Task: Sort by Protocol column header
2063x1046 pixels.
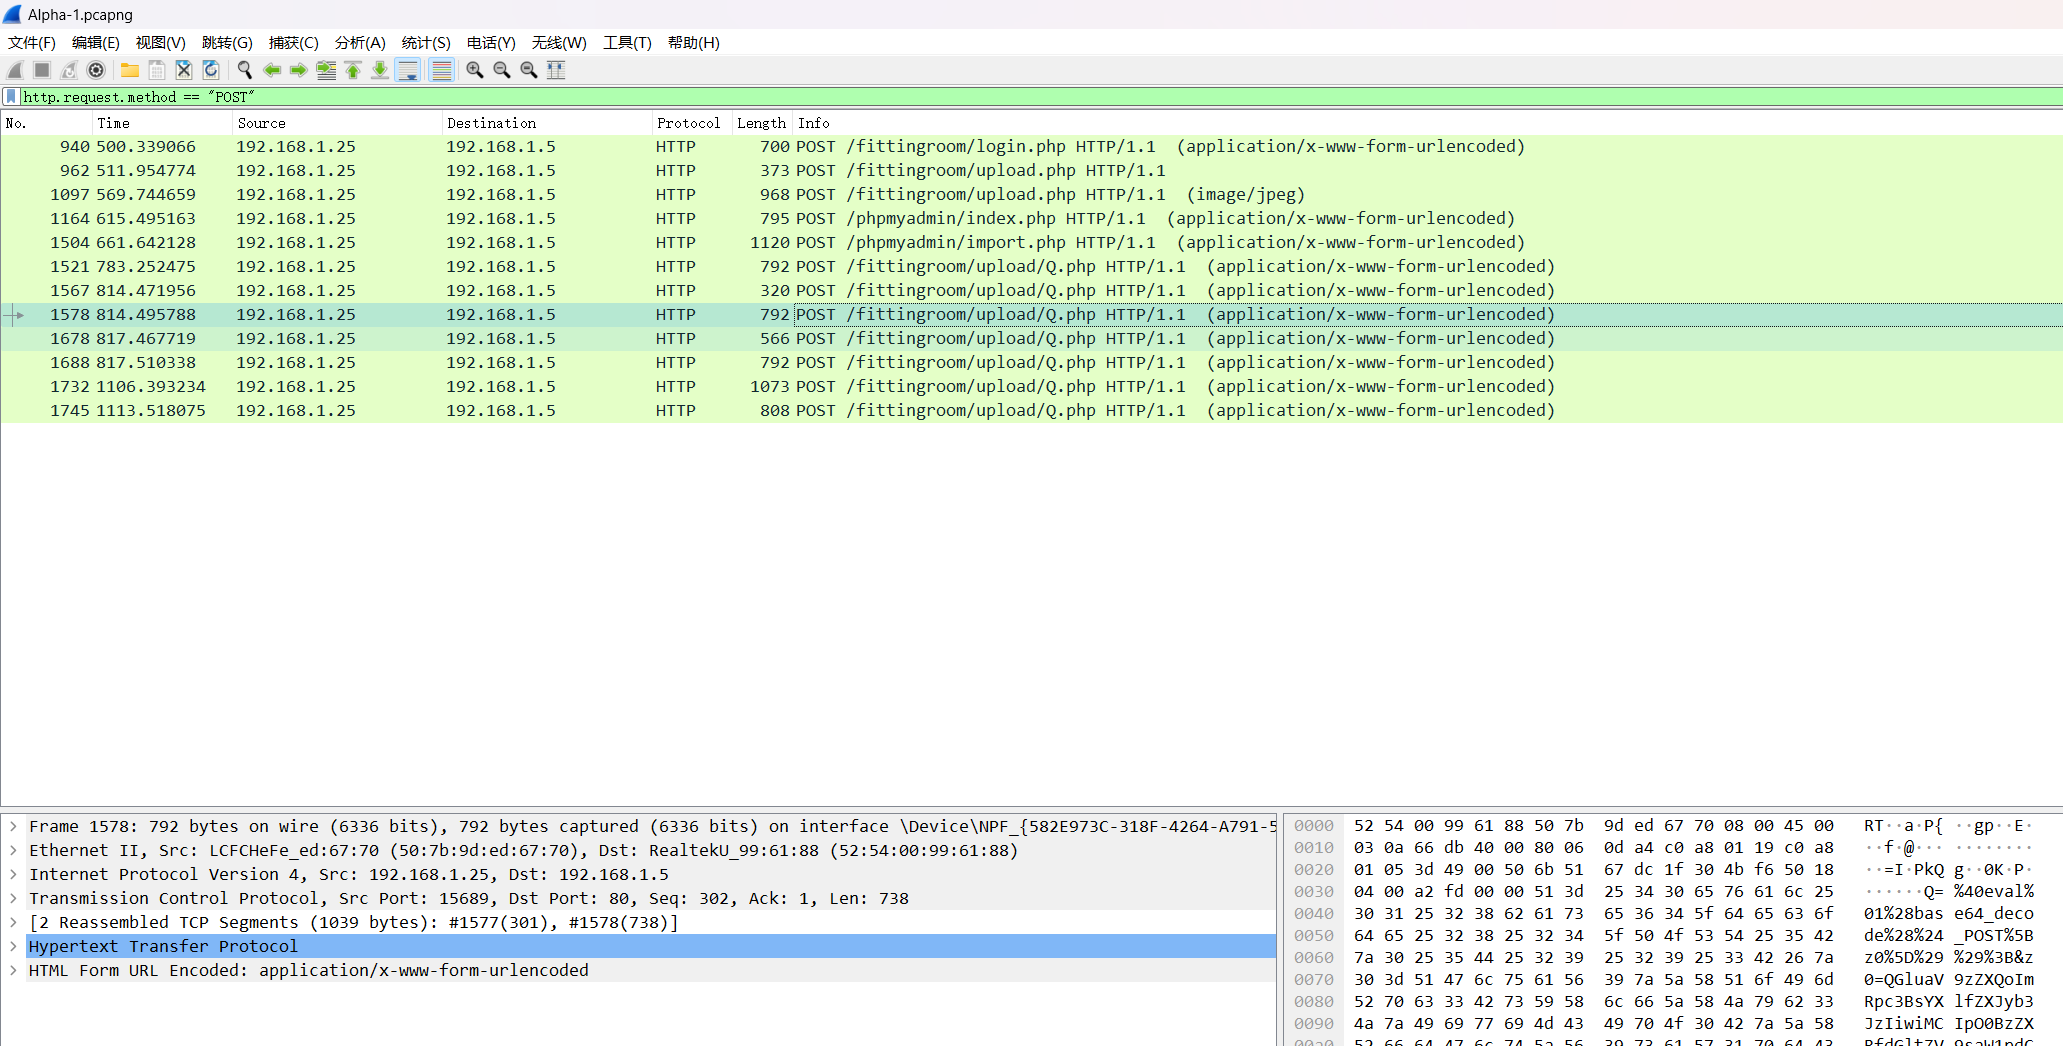Action: coord(692,123)
